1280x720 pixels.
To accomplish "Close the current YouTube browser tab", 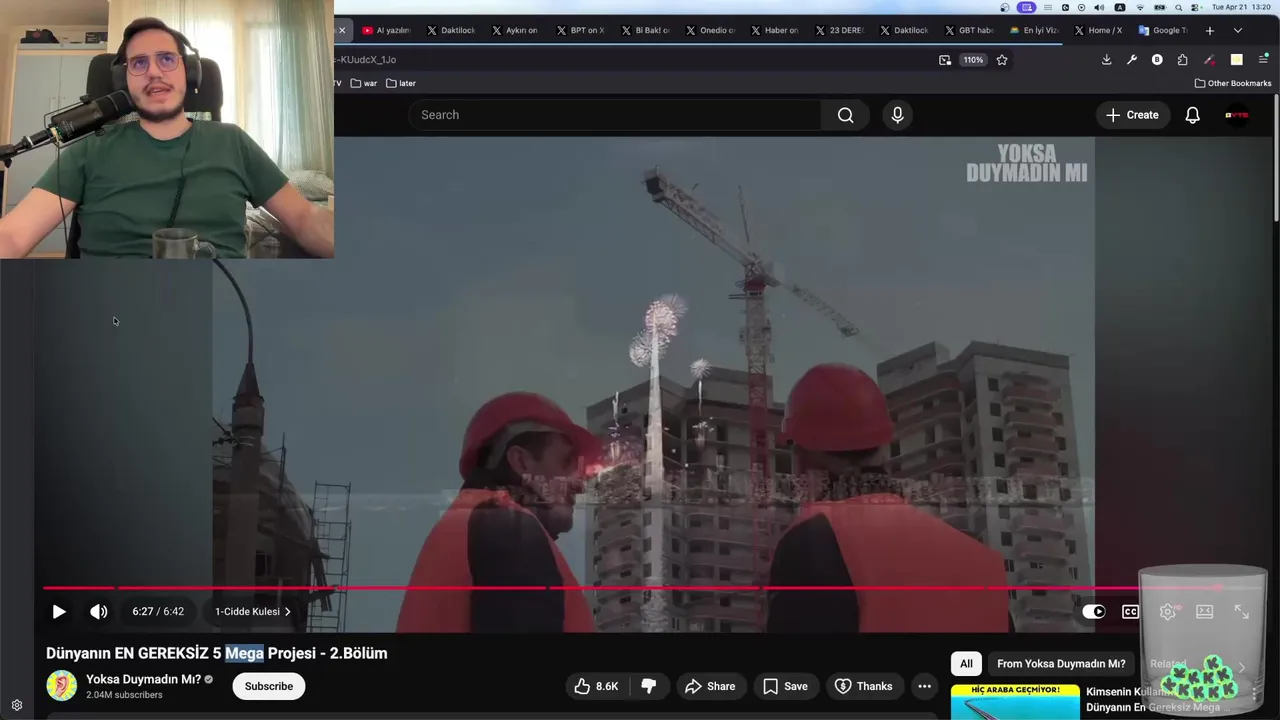I will point(342,30).
